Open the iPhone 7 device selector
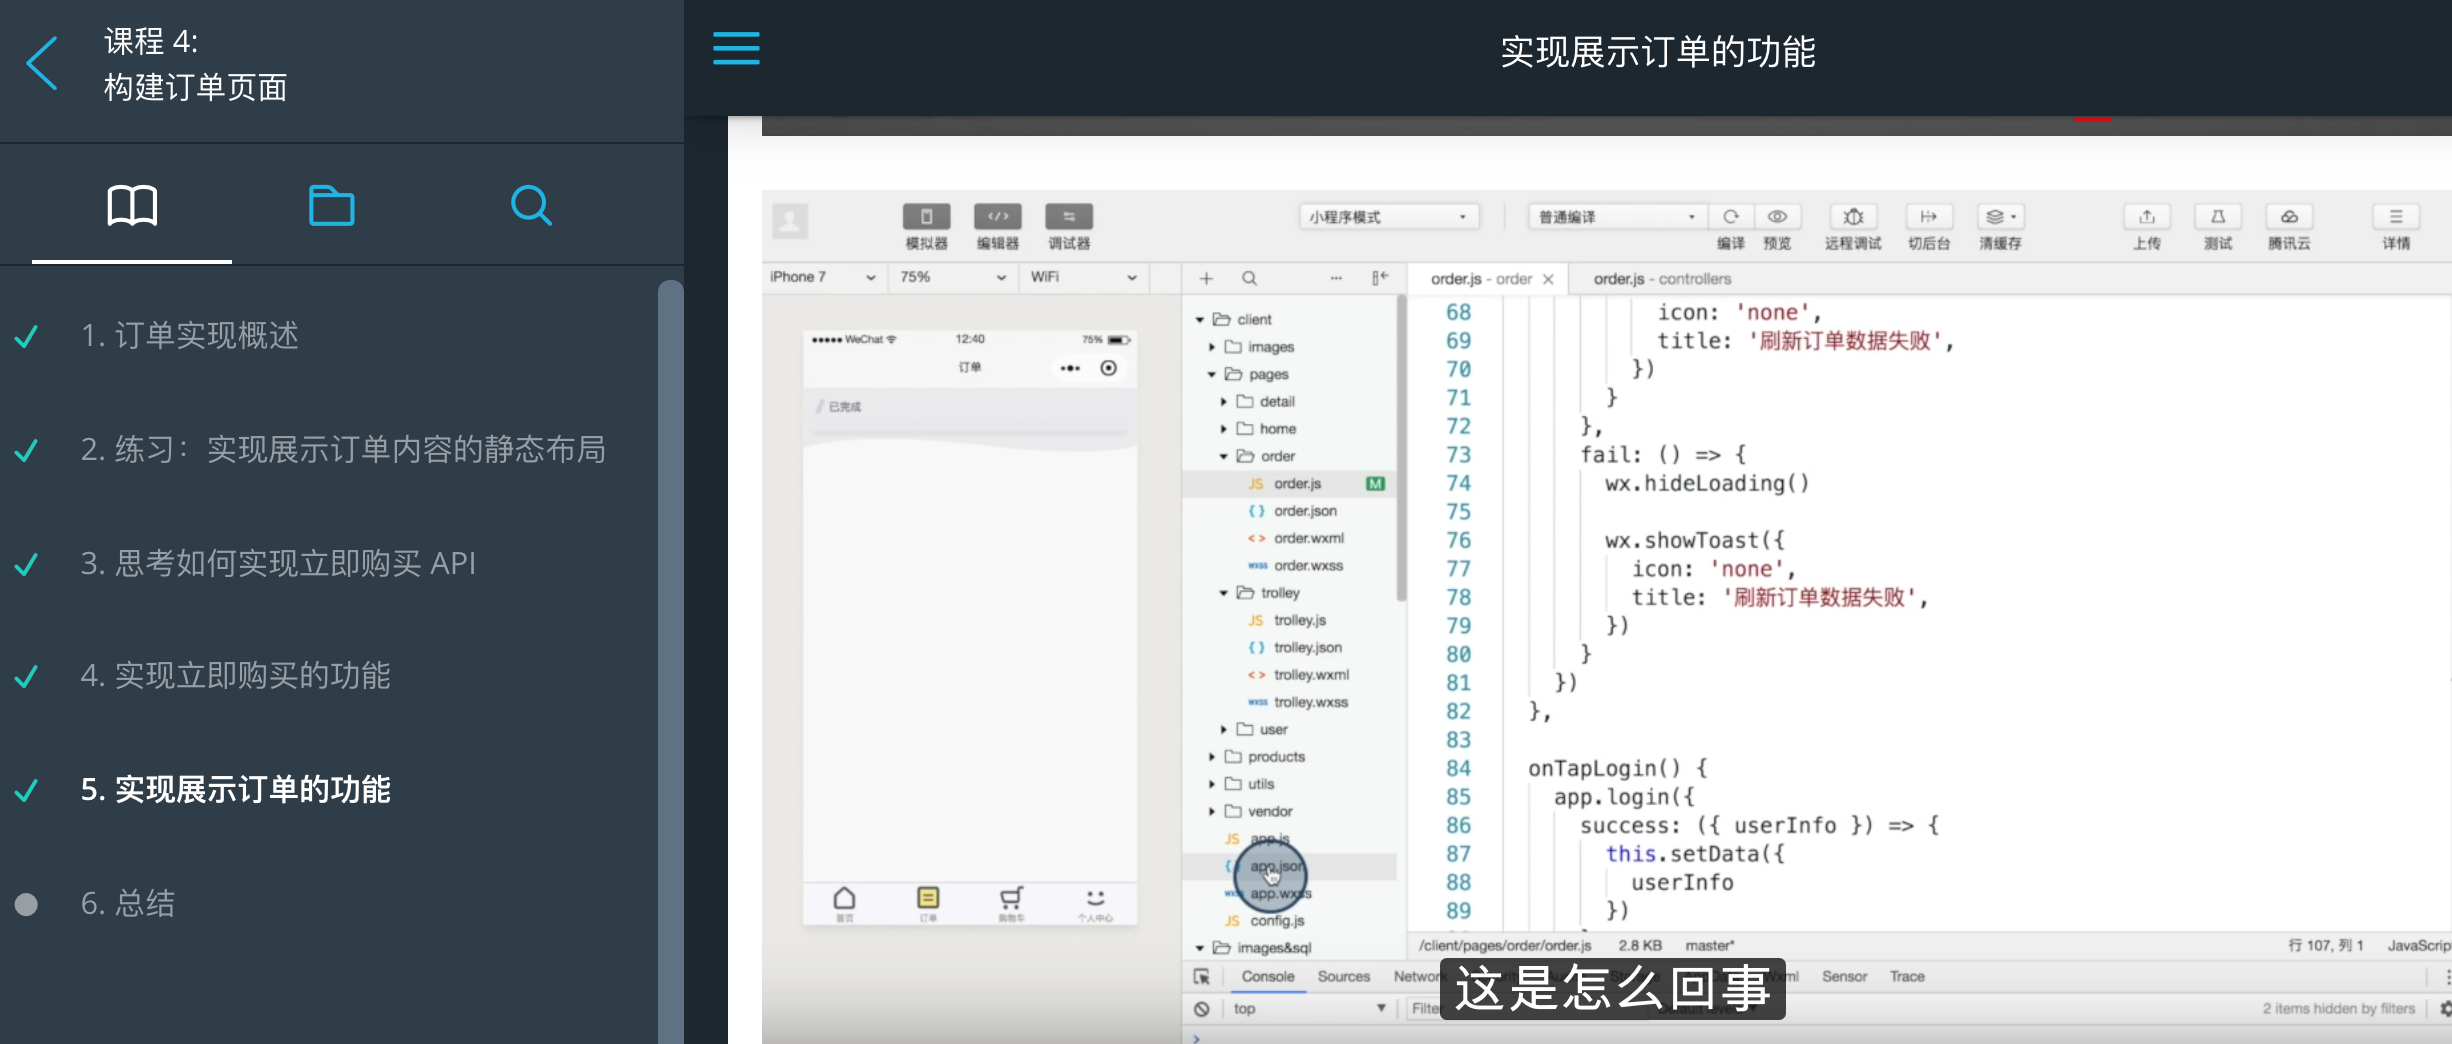This screenshot has width=2452, height=1044. 822,277
